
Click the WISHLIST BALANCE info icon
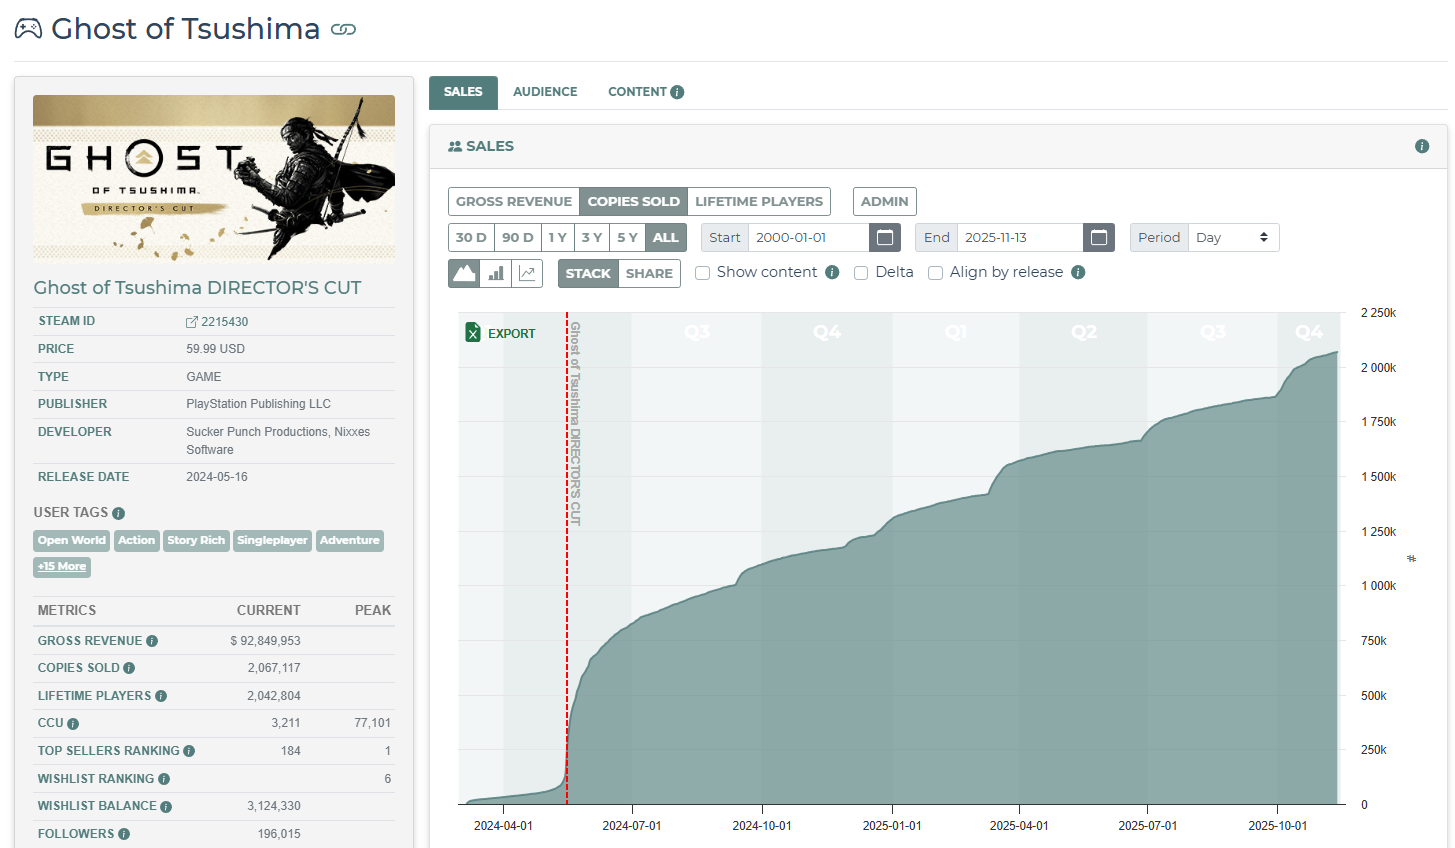166,807
